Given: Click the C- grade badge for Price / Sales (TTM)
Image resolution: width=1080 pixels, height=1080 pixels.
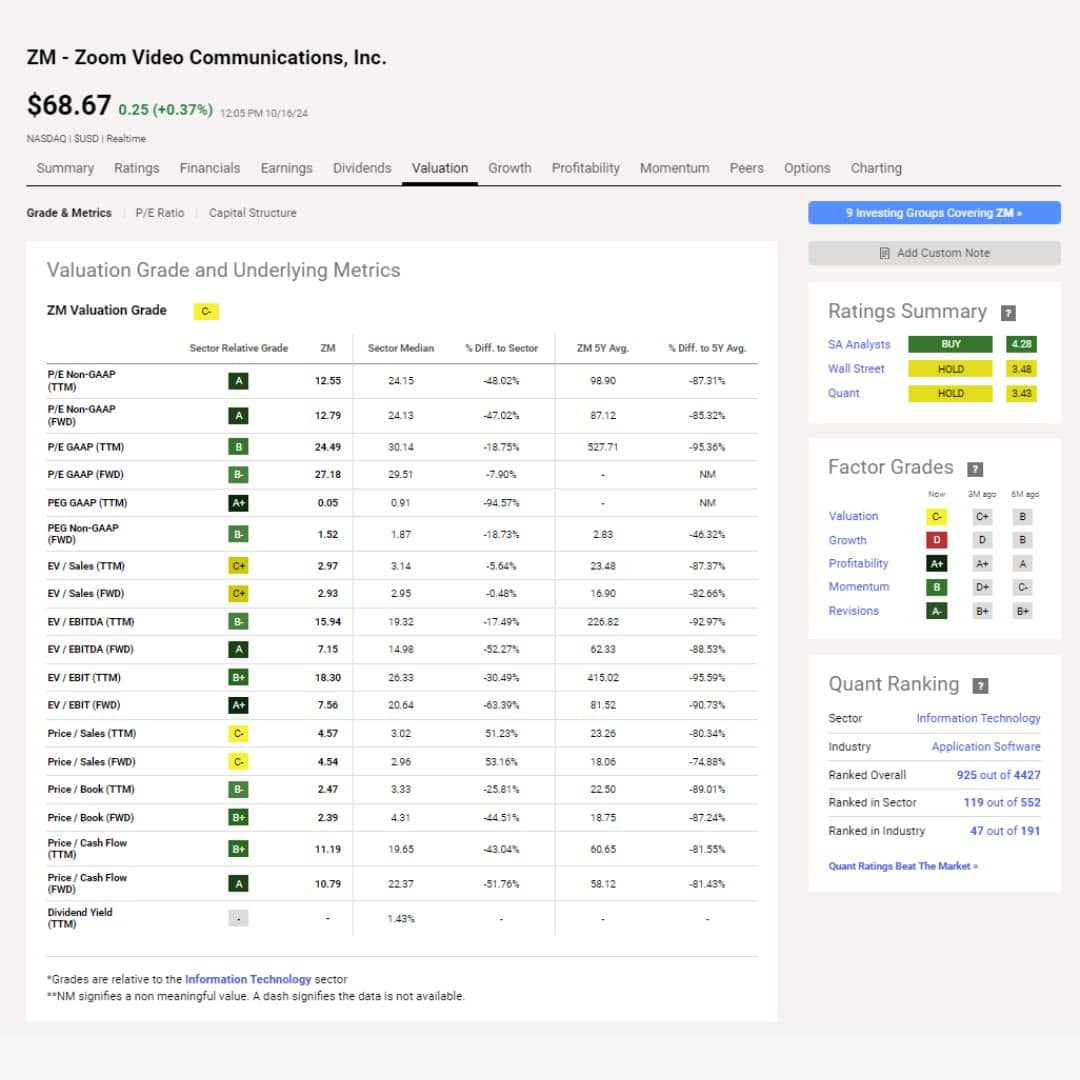Looking at the screenshot, I should tap(238, 734).
